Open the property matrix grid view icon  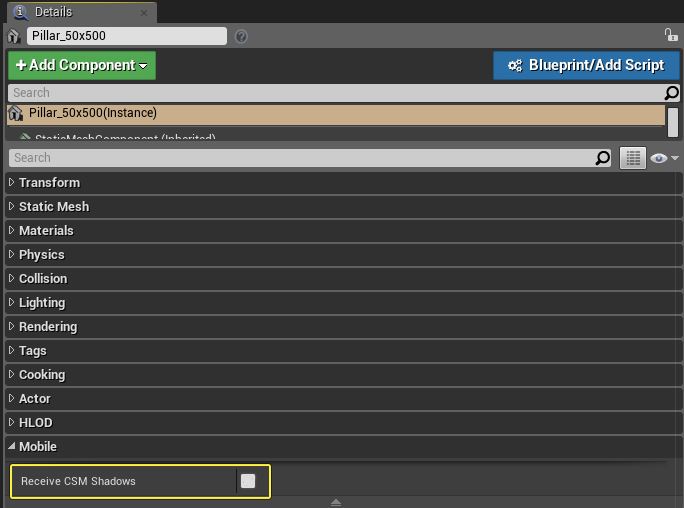tap(632, 158)
